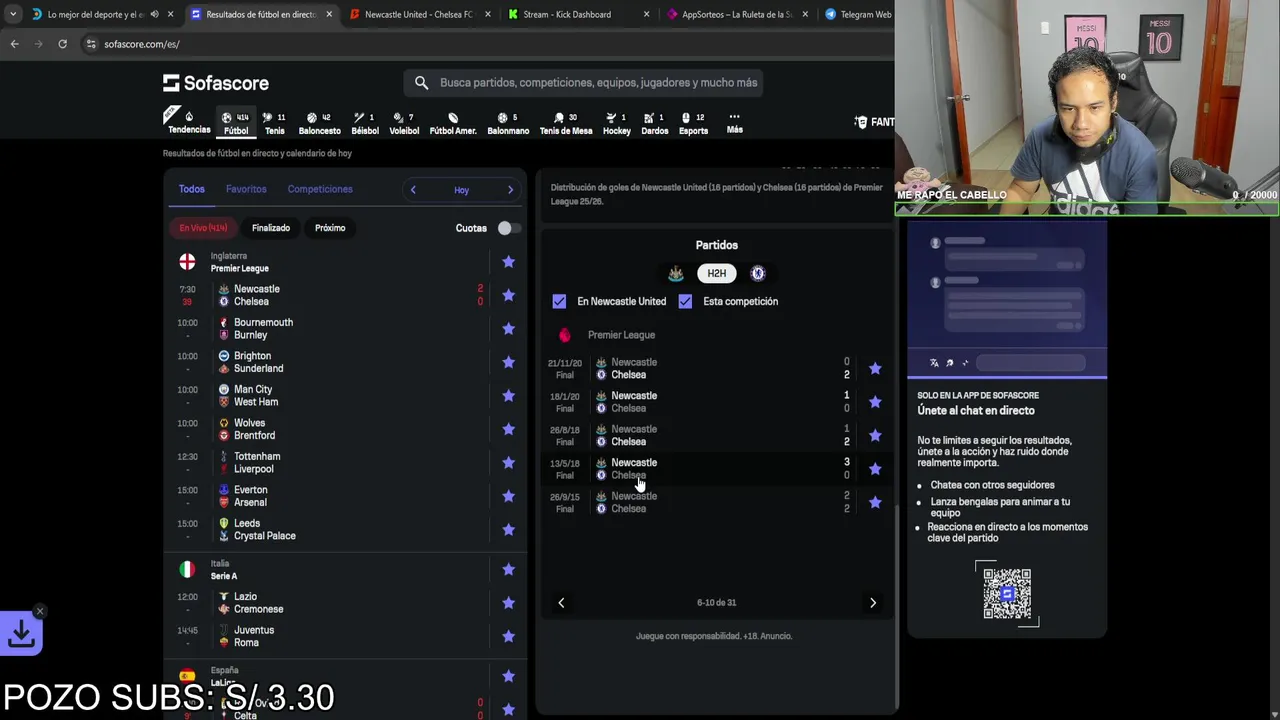Image resolution: width=1280 pixels, height=720 pixels.
Task: Open the Dardos sport category
Action: (x=655, y=123)
